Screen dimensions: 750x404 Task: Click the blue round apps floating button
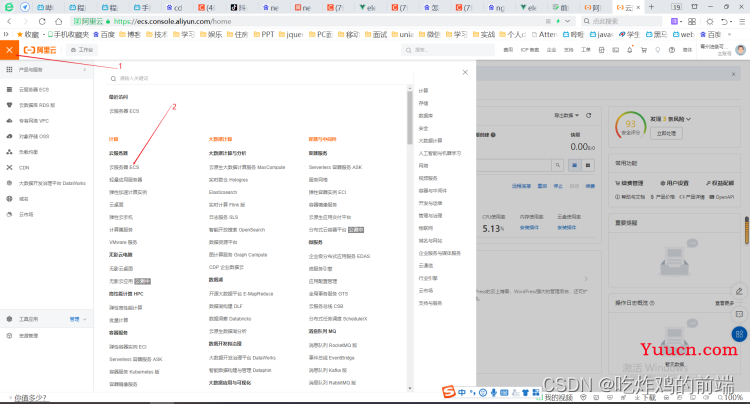(739, 334)
